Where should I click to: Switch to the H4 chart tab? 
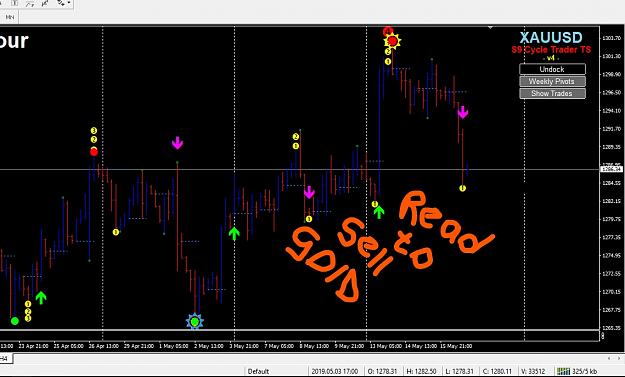[x=5, y=359]
